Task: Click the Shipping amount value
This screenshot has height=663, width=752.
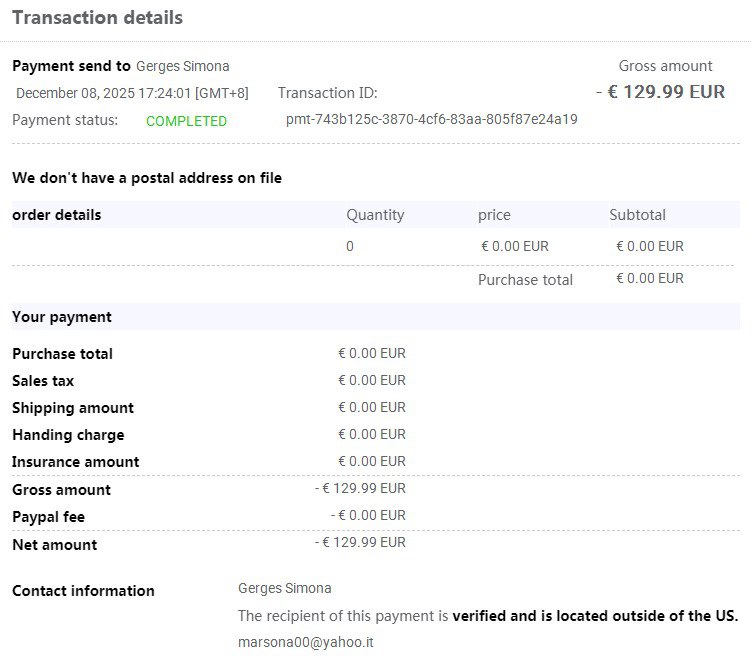Action: pos(371,407)
